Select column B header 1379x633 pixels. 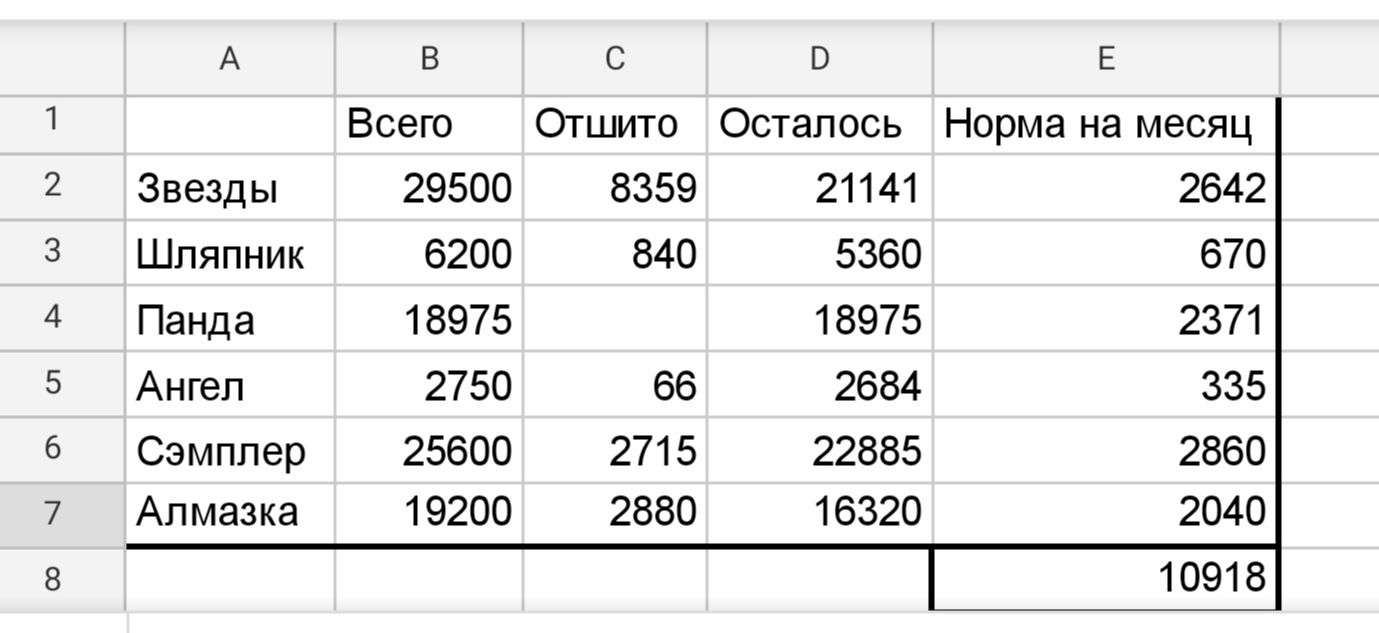pos(429,59)
